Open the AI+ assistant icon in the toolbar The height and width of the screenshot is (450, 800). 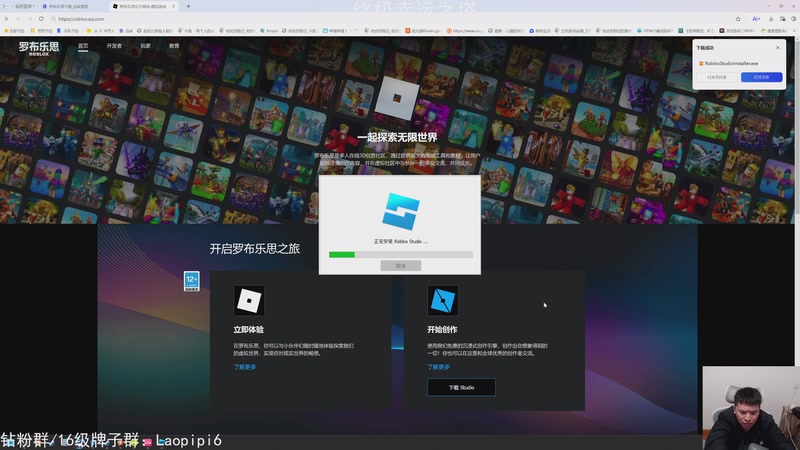756,19
